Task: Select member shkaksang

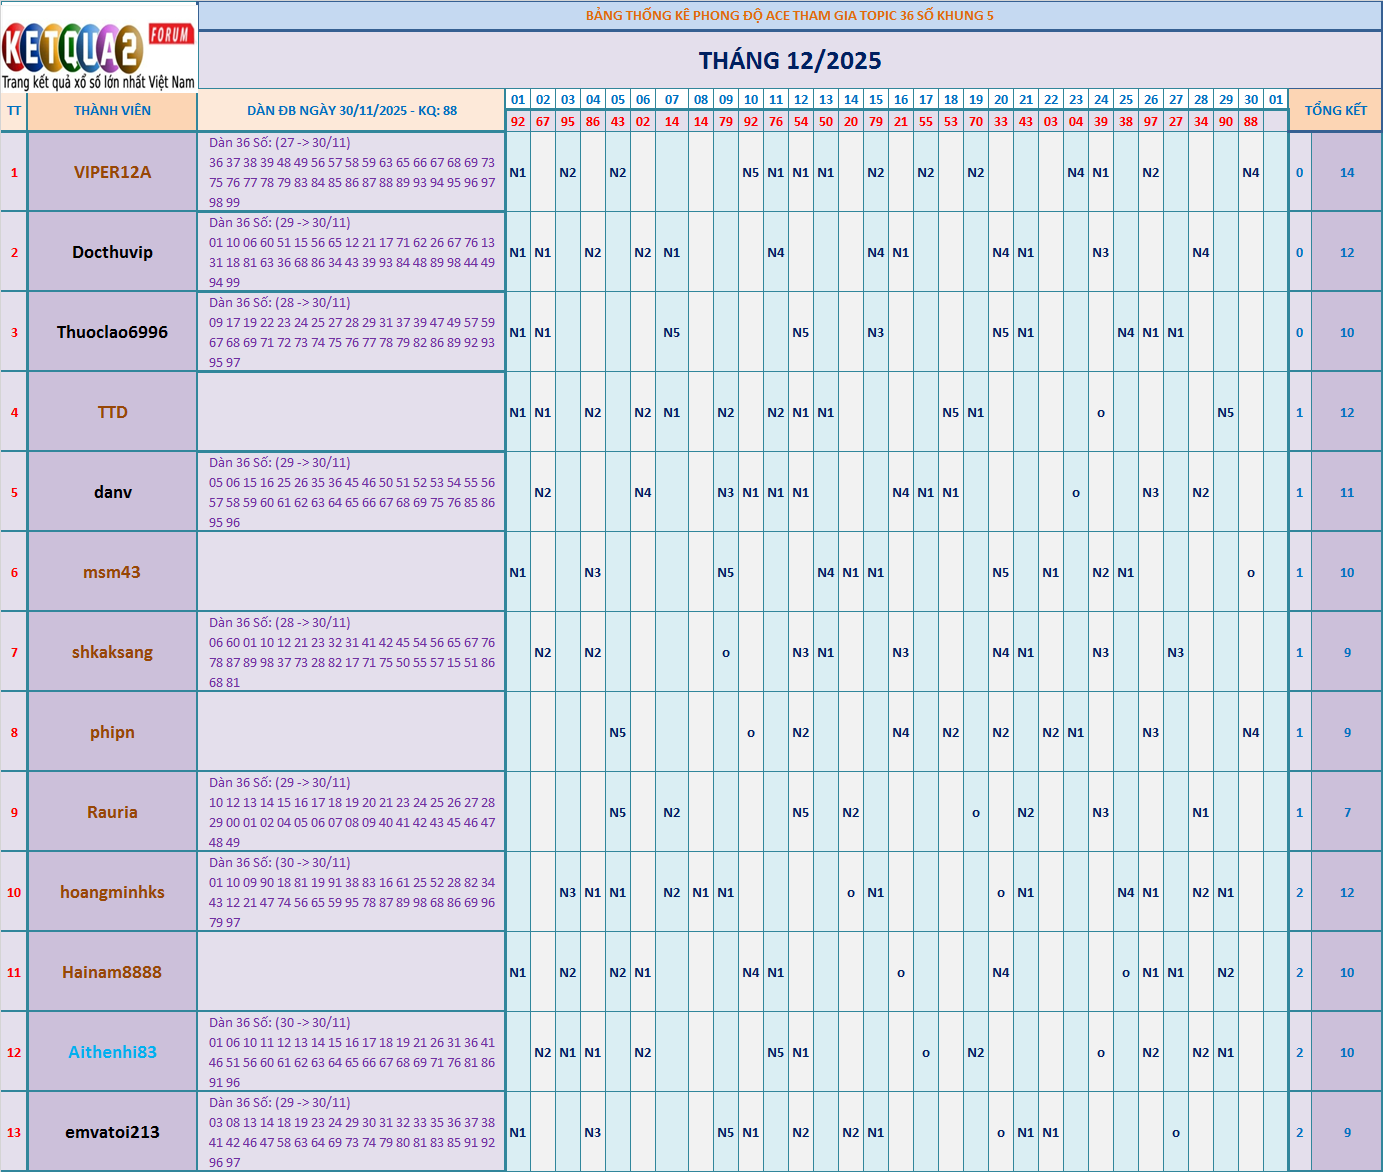Action: (x=112, y=652)
